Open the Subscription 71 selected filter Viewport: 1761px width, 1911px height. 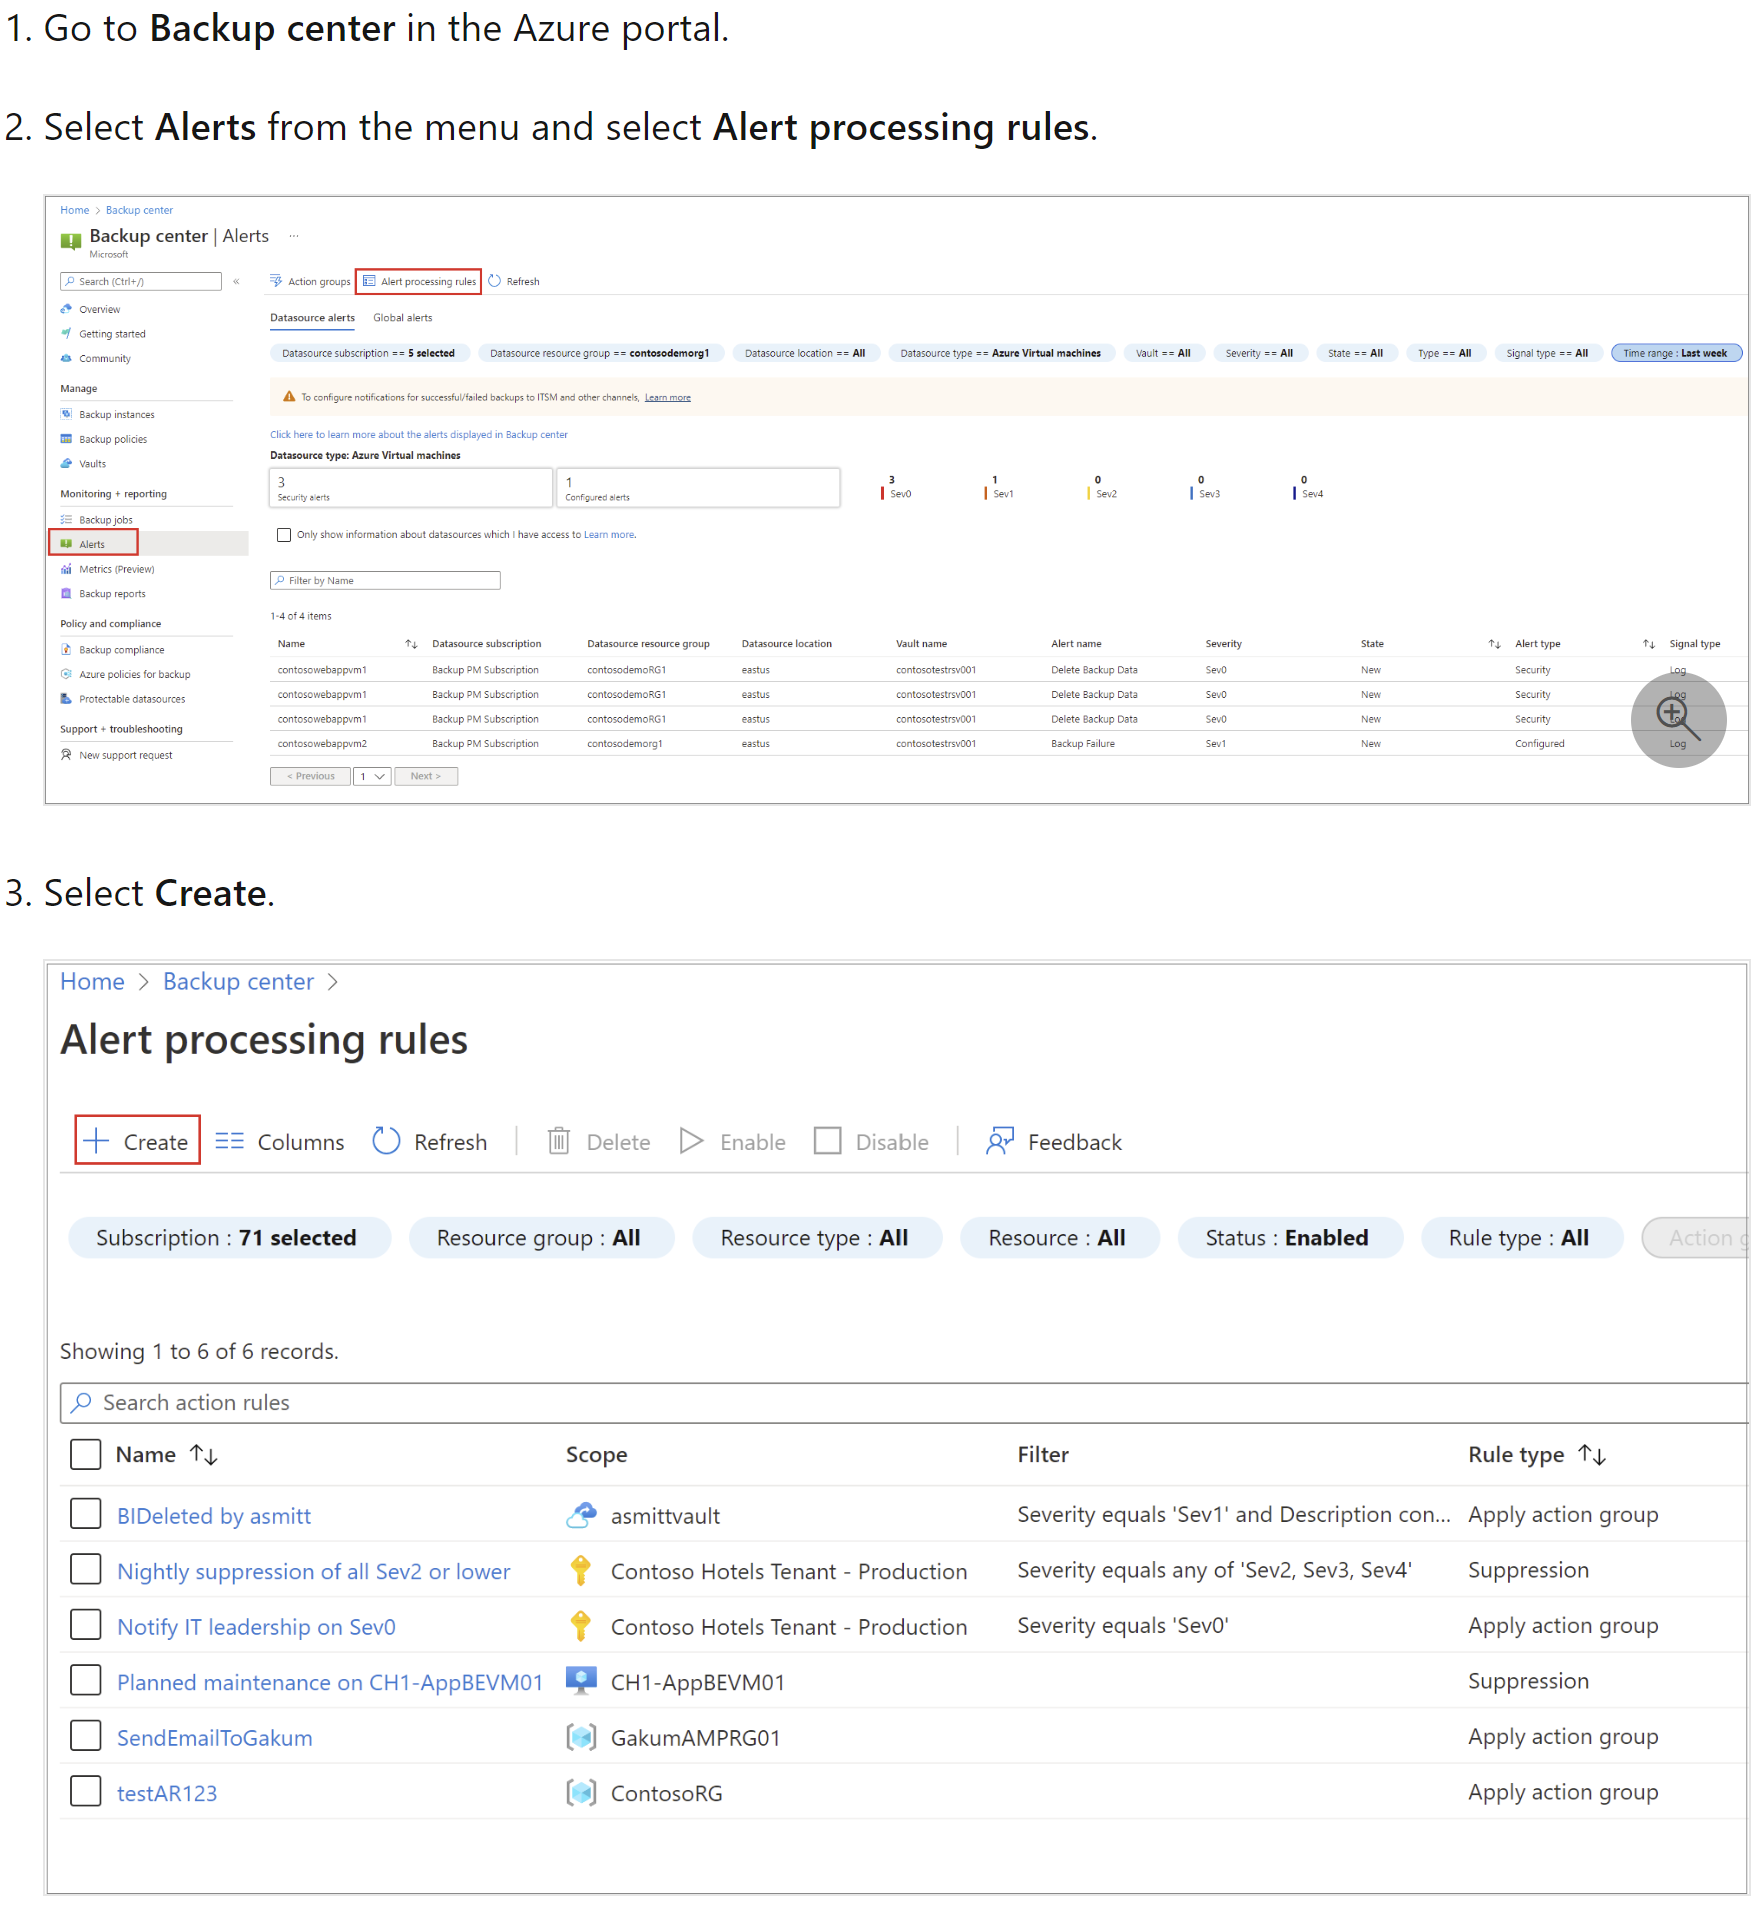[227, 1238]
